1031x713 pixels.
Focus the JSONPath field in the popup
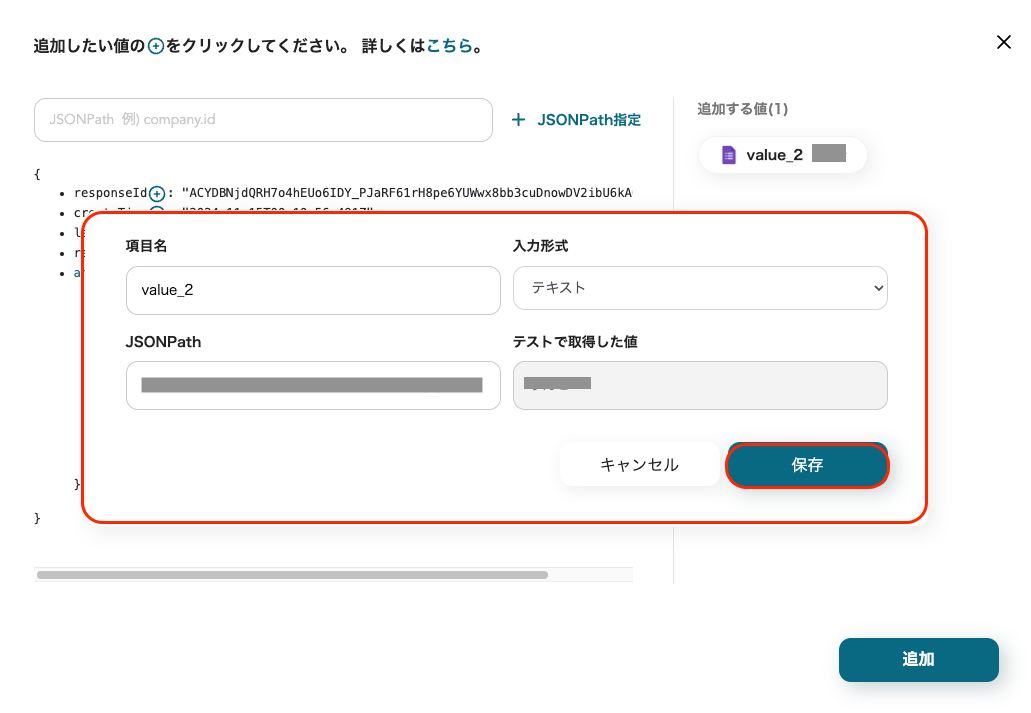point(313,385)
